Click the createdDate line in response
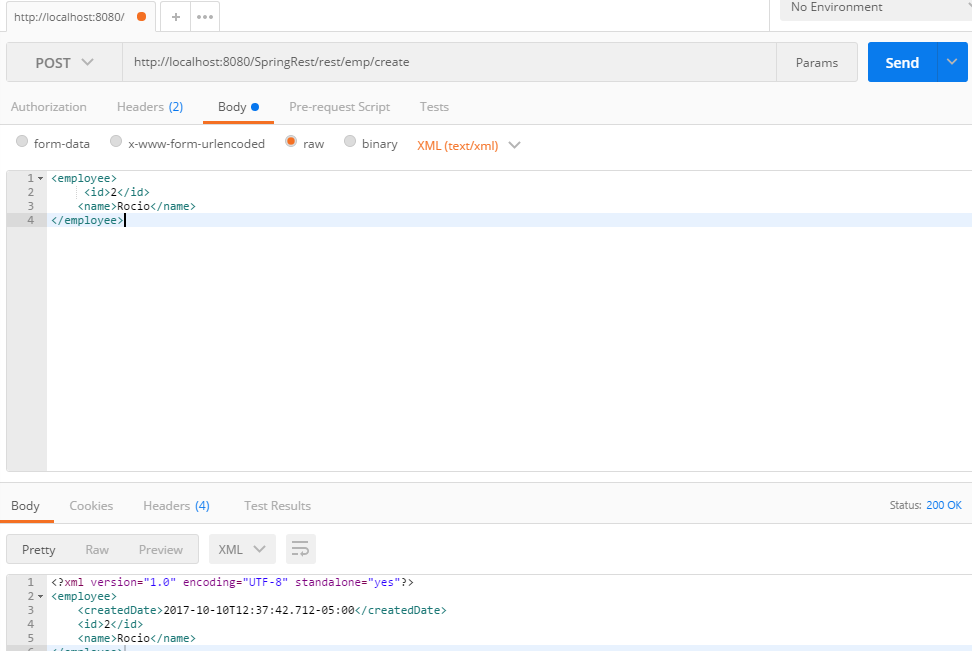Viewport: 972px width, 651px height. point(262,610)
